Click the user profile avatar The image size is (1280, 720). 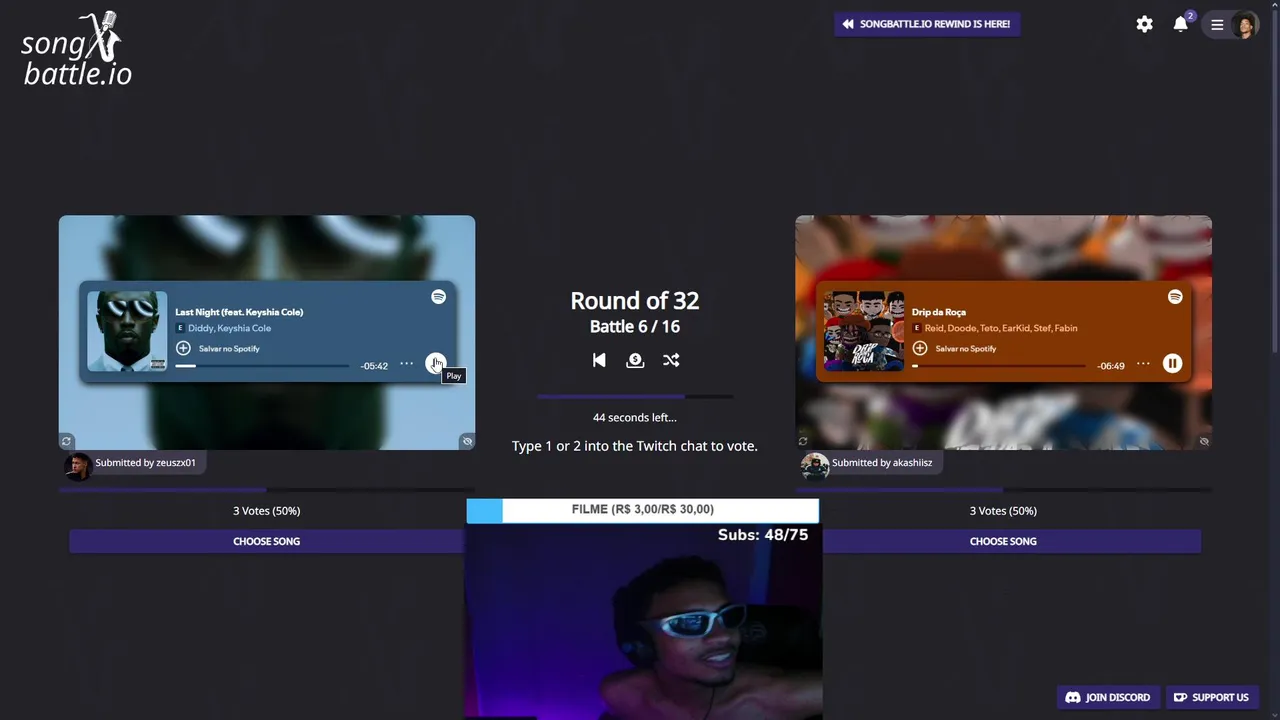[1244, 25]
